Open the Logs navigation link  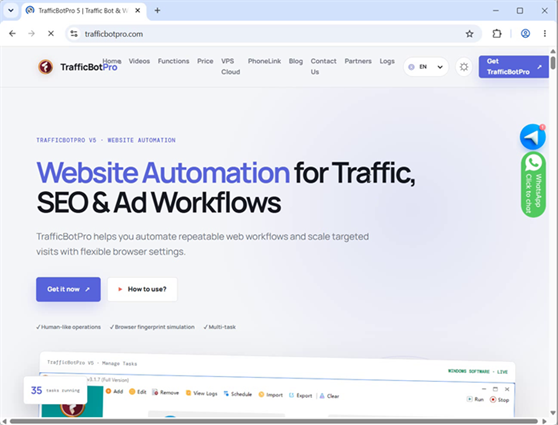tap(387, 61)
